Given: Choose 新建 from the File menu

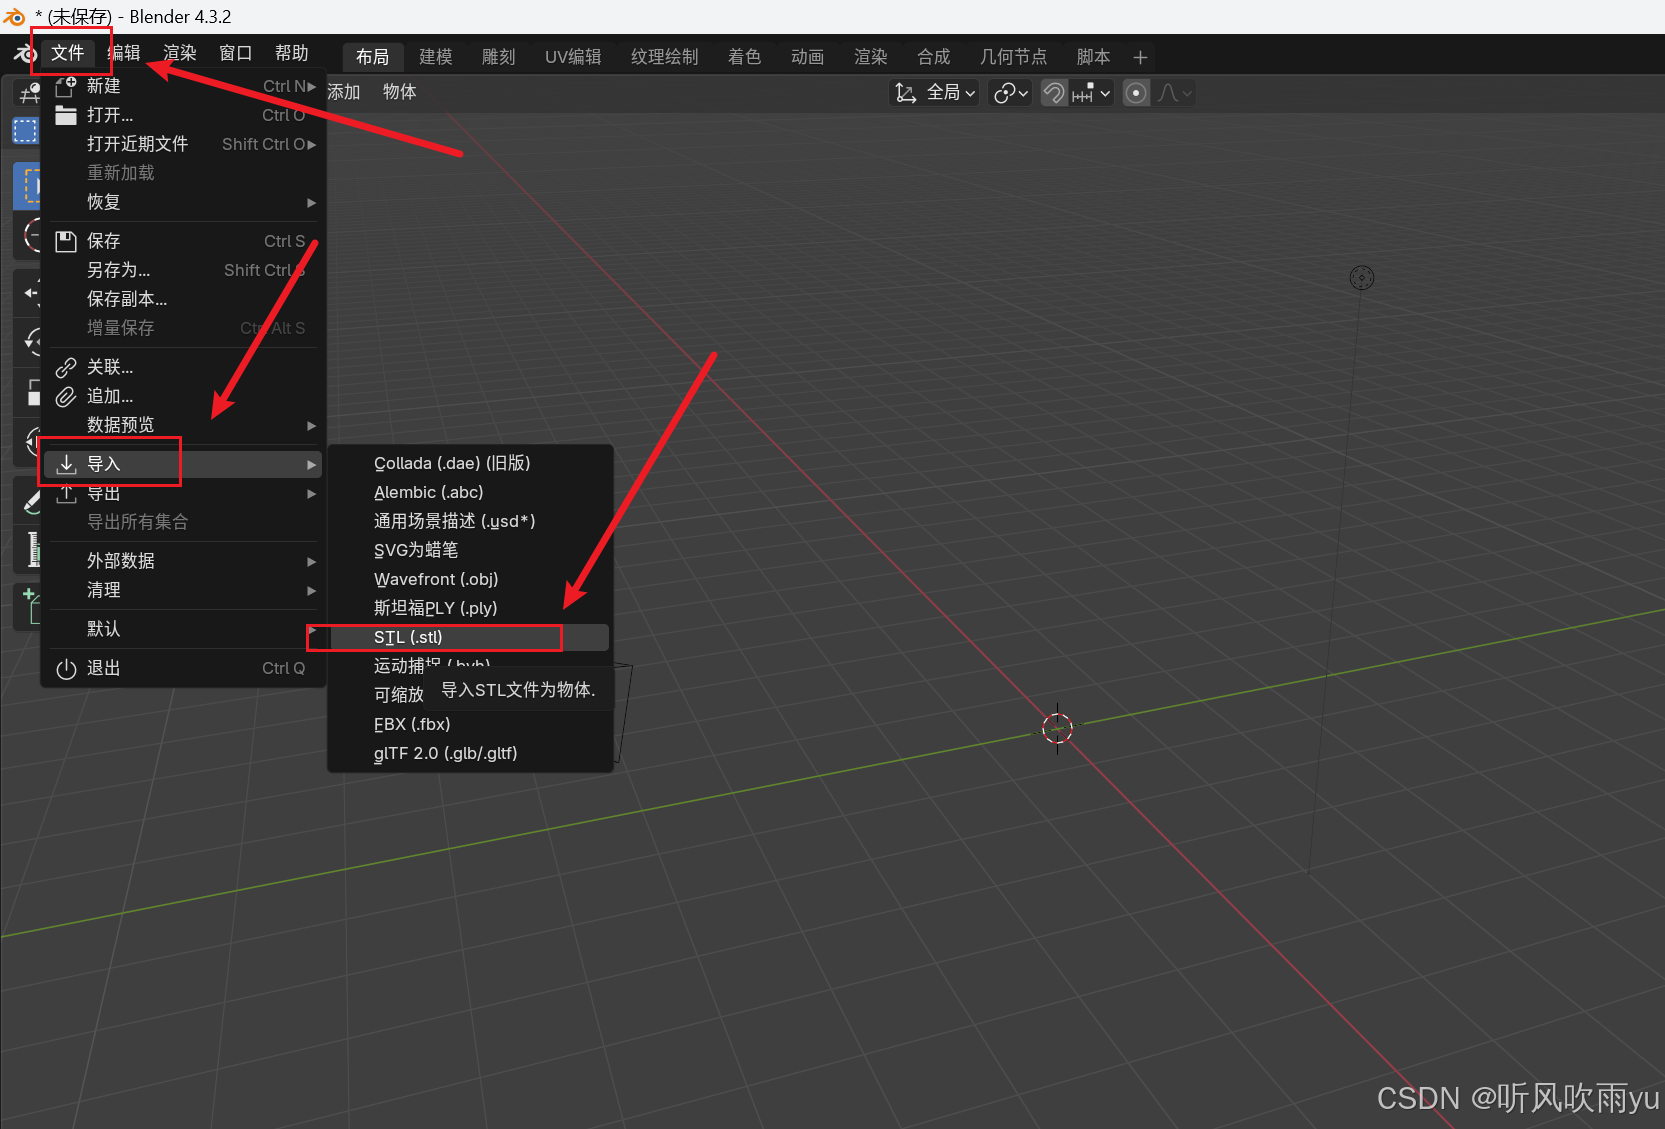Looking at the screenshot, I should pos(183,86).
